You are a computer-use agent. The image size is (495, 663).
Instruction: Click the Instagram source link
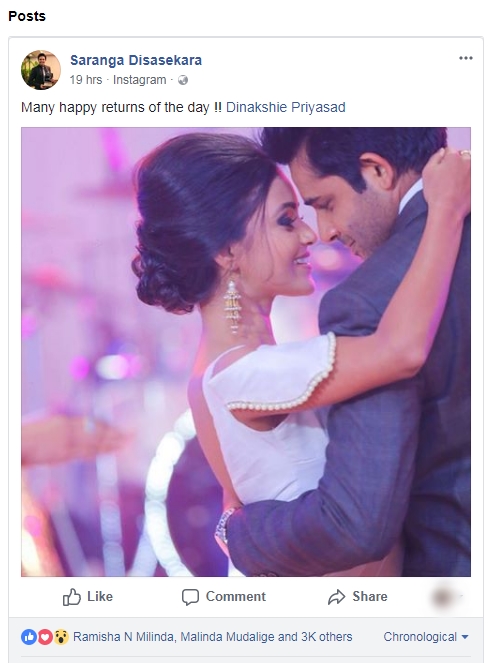click(139, 80)
